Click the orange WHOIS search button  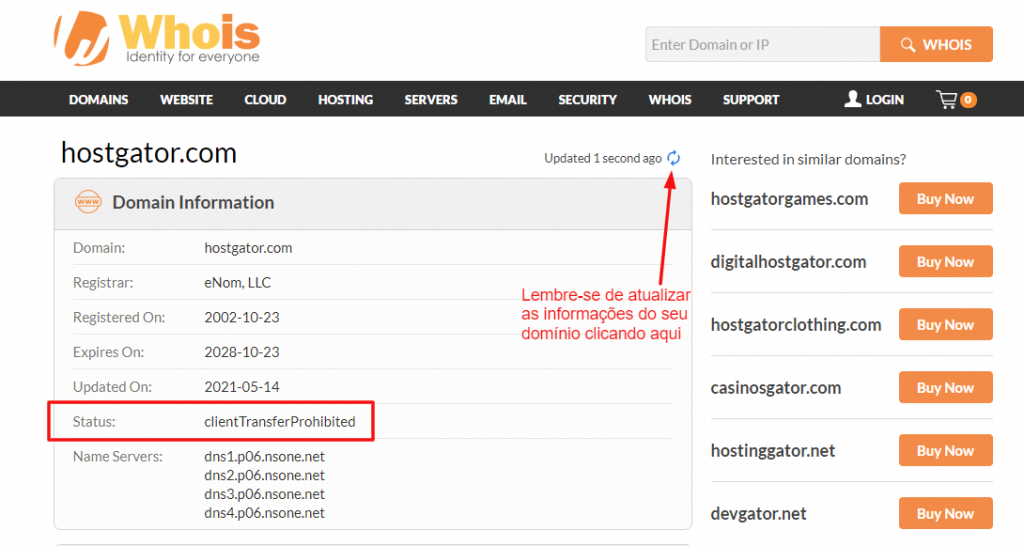(x=936, y=44)
